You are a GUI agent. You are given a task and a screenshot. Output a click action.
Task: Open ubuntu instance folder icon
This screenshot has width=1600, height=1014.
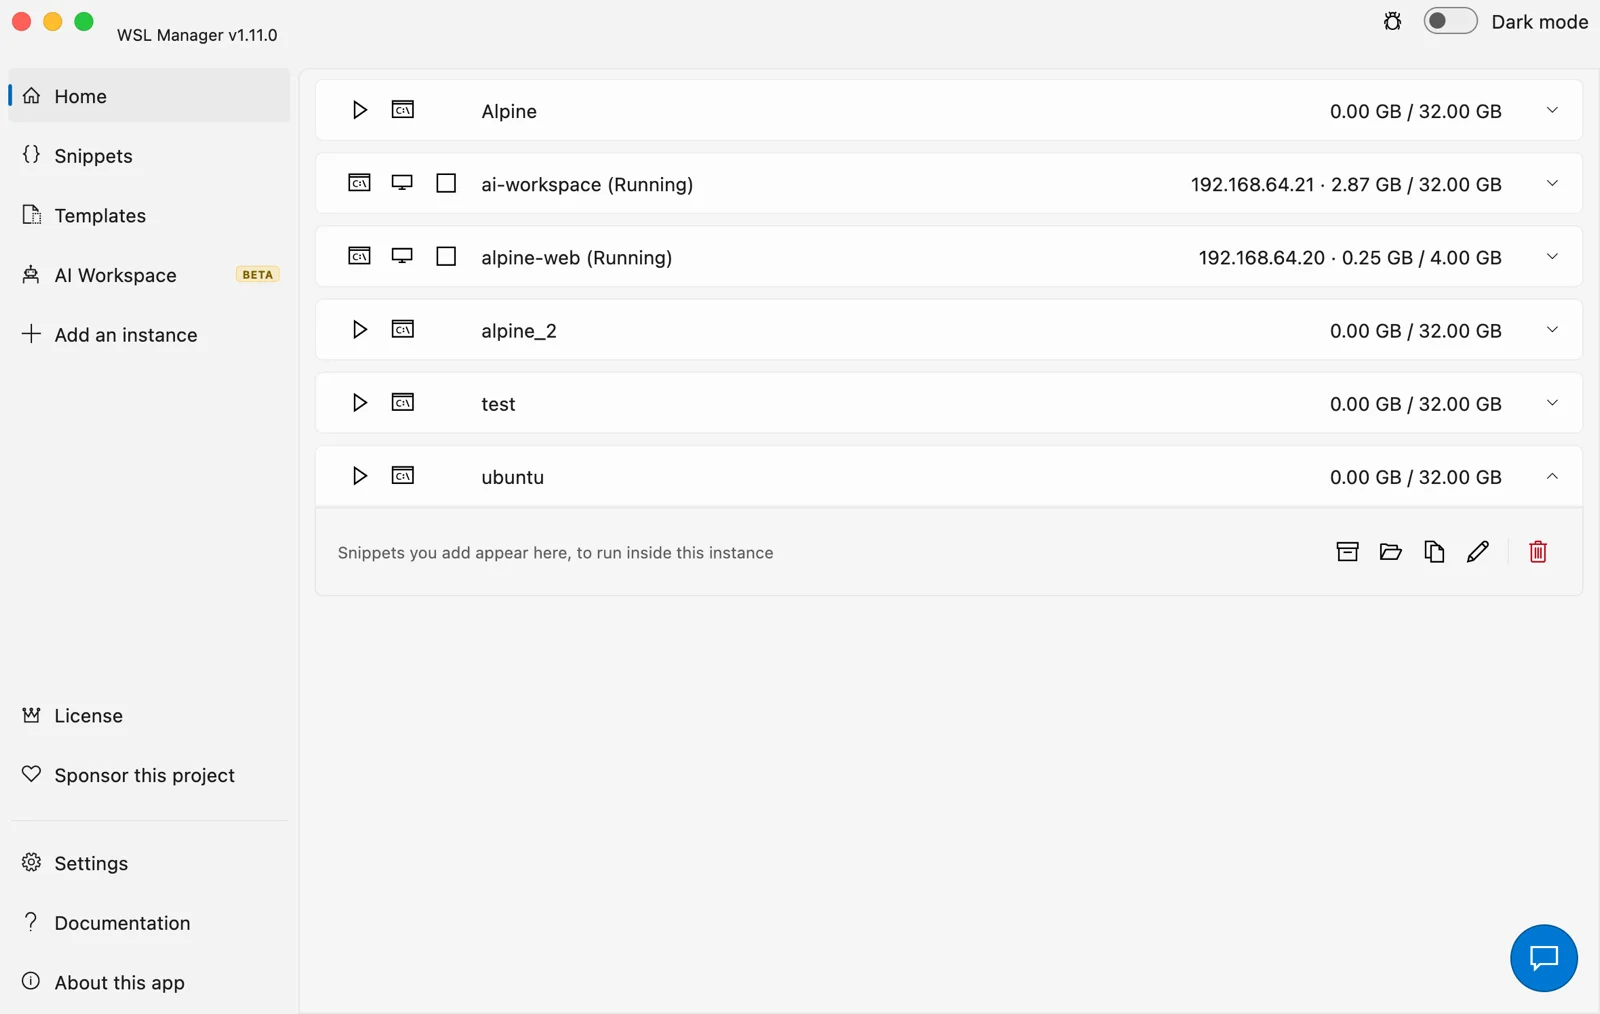[x=1390, y=552]
